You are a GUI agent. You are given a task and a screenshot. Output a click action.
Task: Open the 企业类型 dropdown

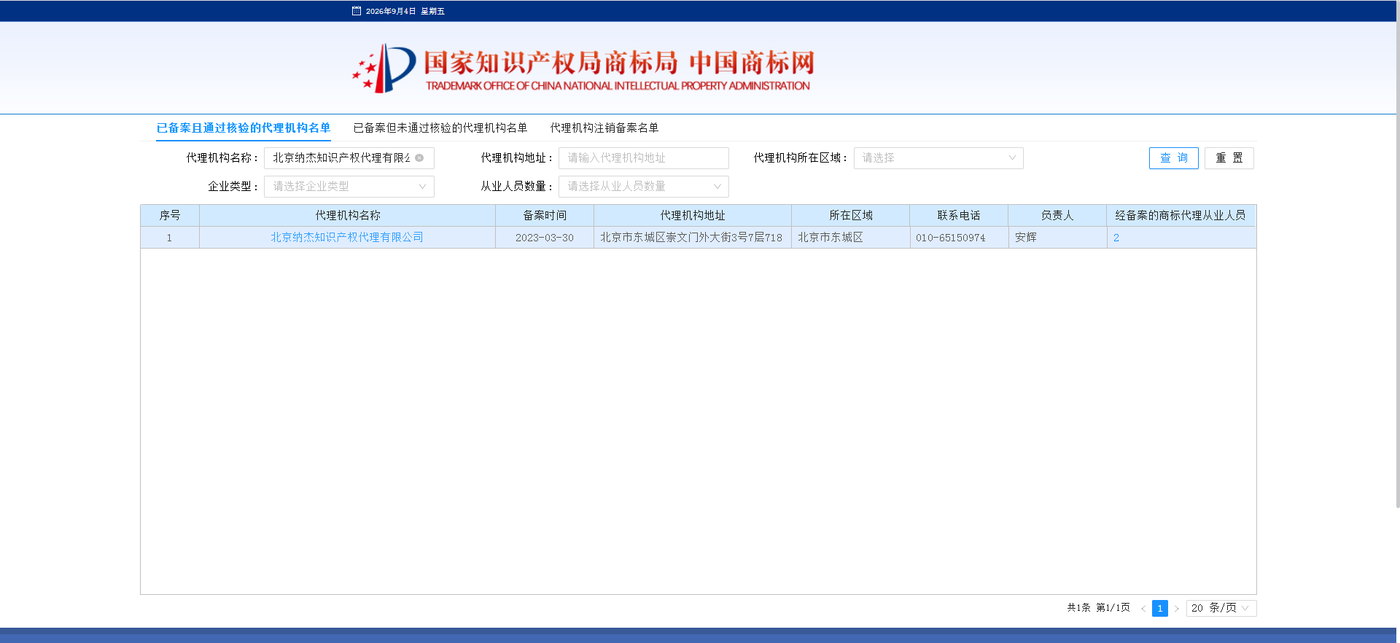click(349, 186)
